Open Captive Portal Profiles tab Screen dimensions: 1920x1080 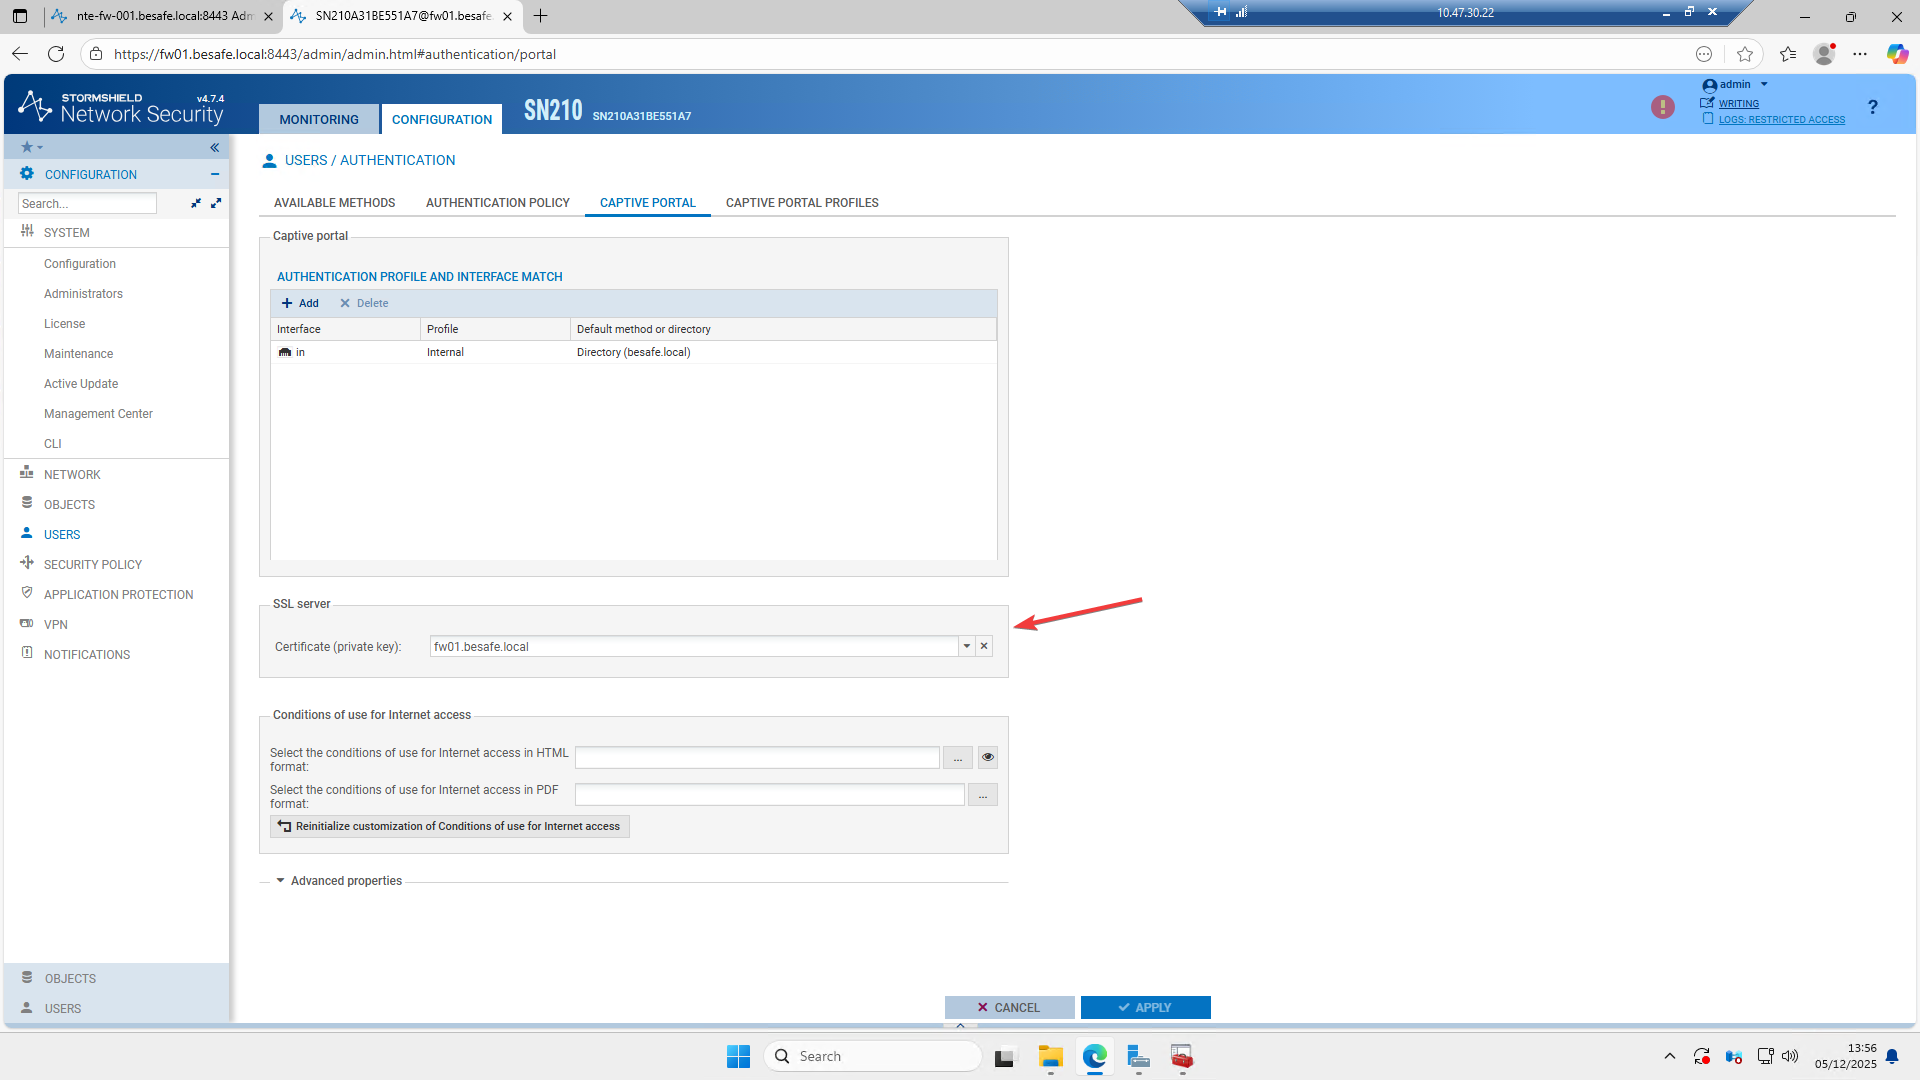(x=802, y=203)
